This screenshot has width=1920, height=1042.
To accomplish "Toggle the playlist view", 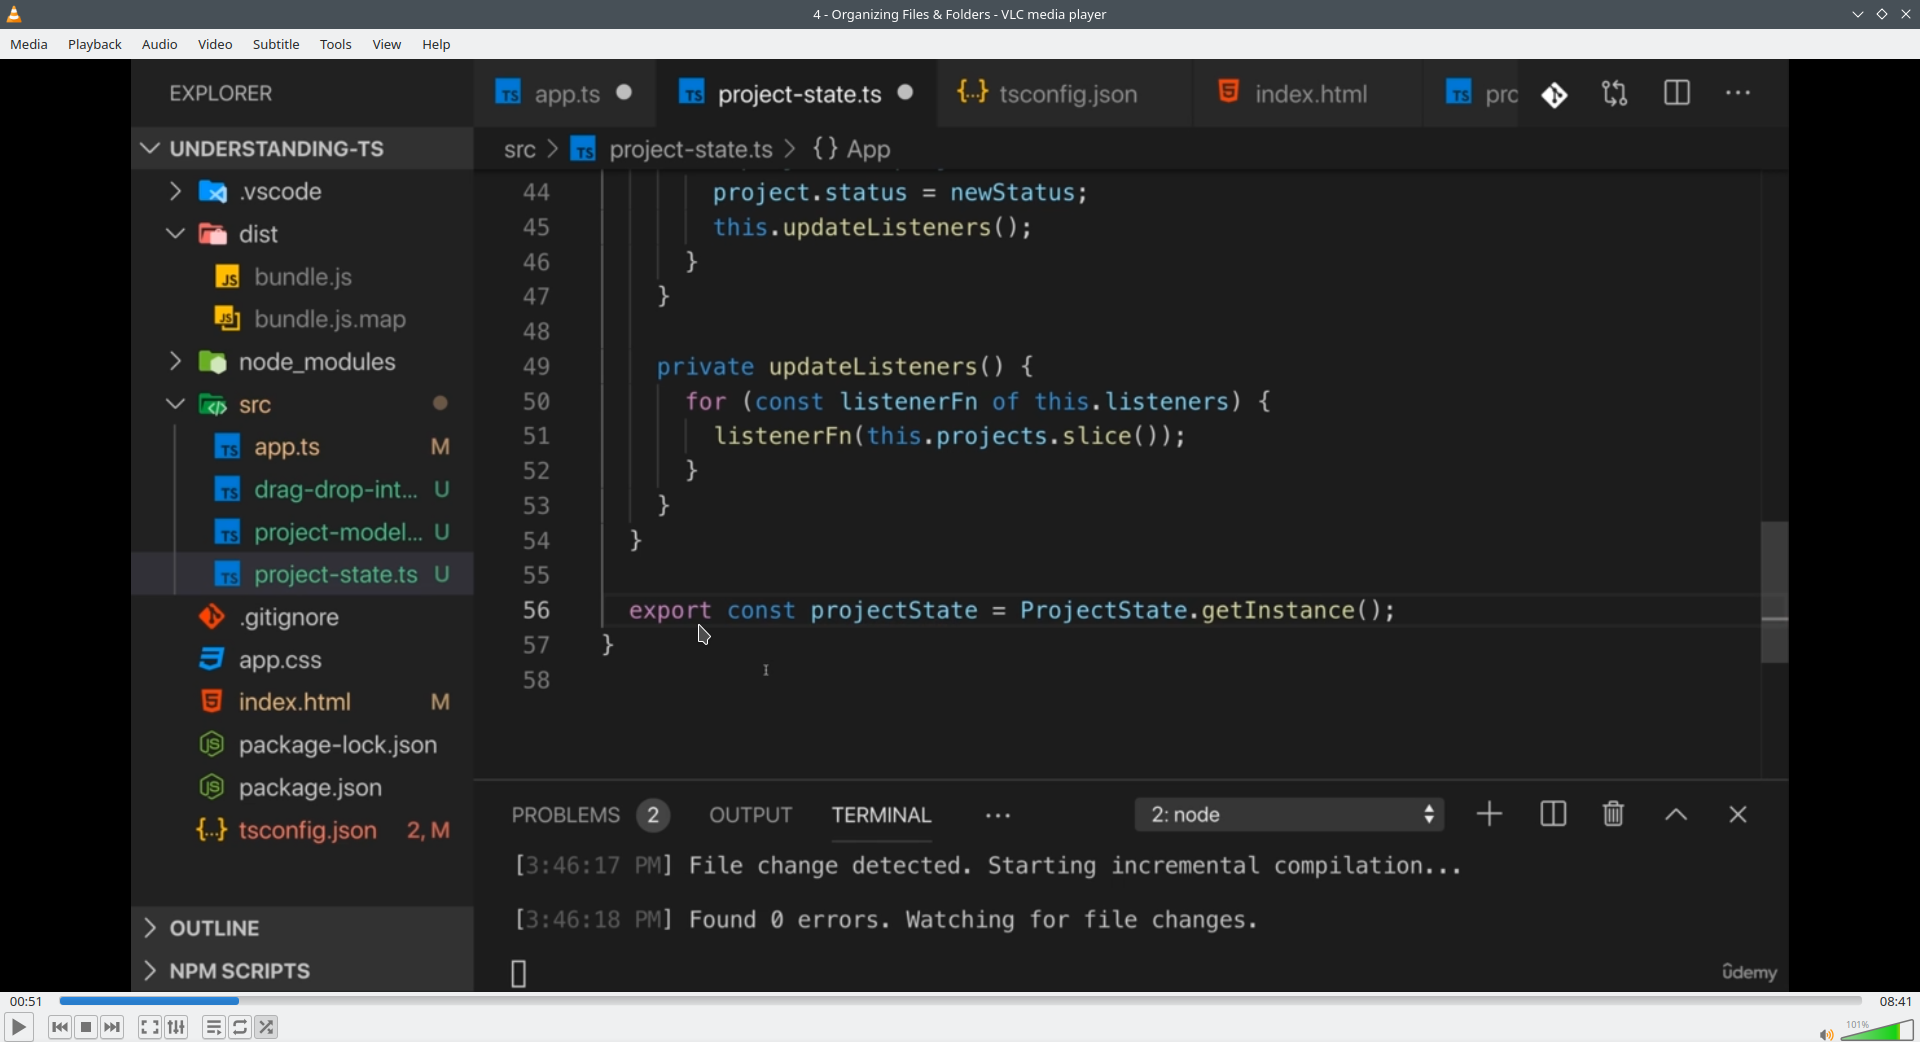I will (x=214, y=1027).
